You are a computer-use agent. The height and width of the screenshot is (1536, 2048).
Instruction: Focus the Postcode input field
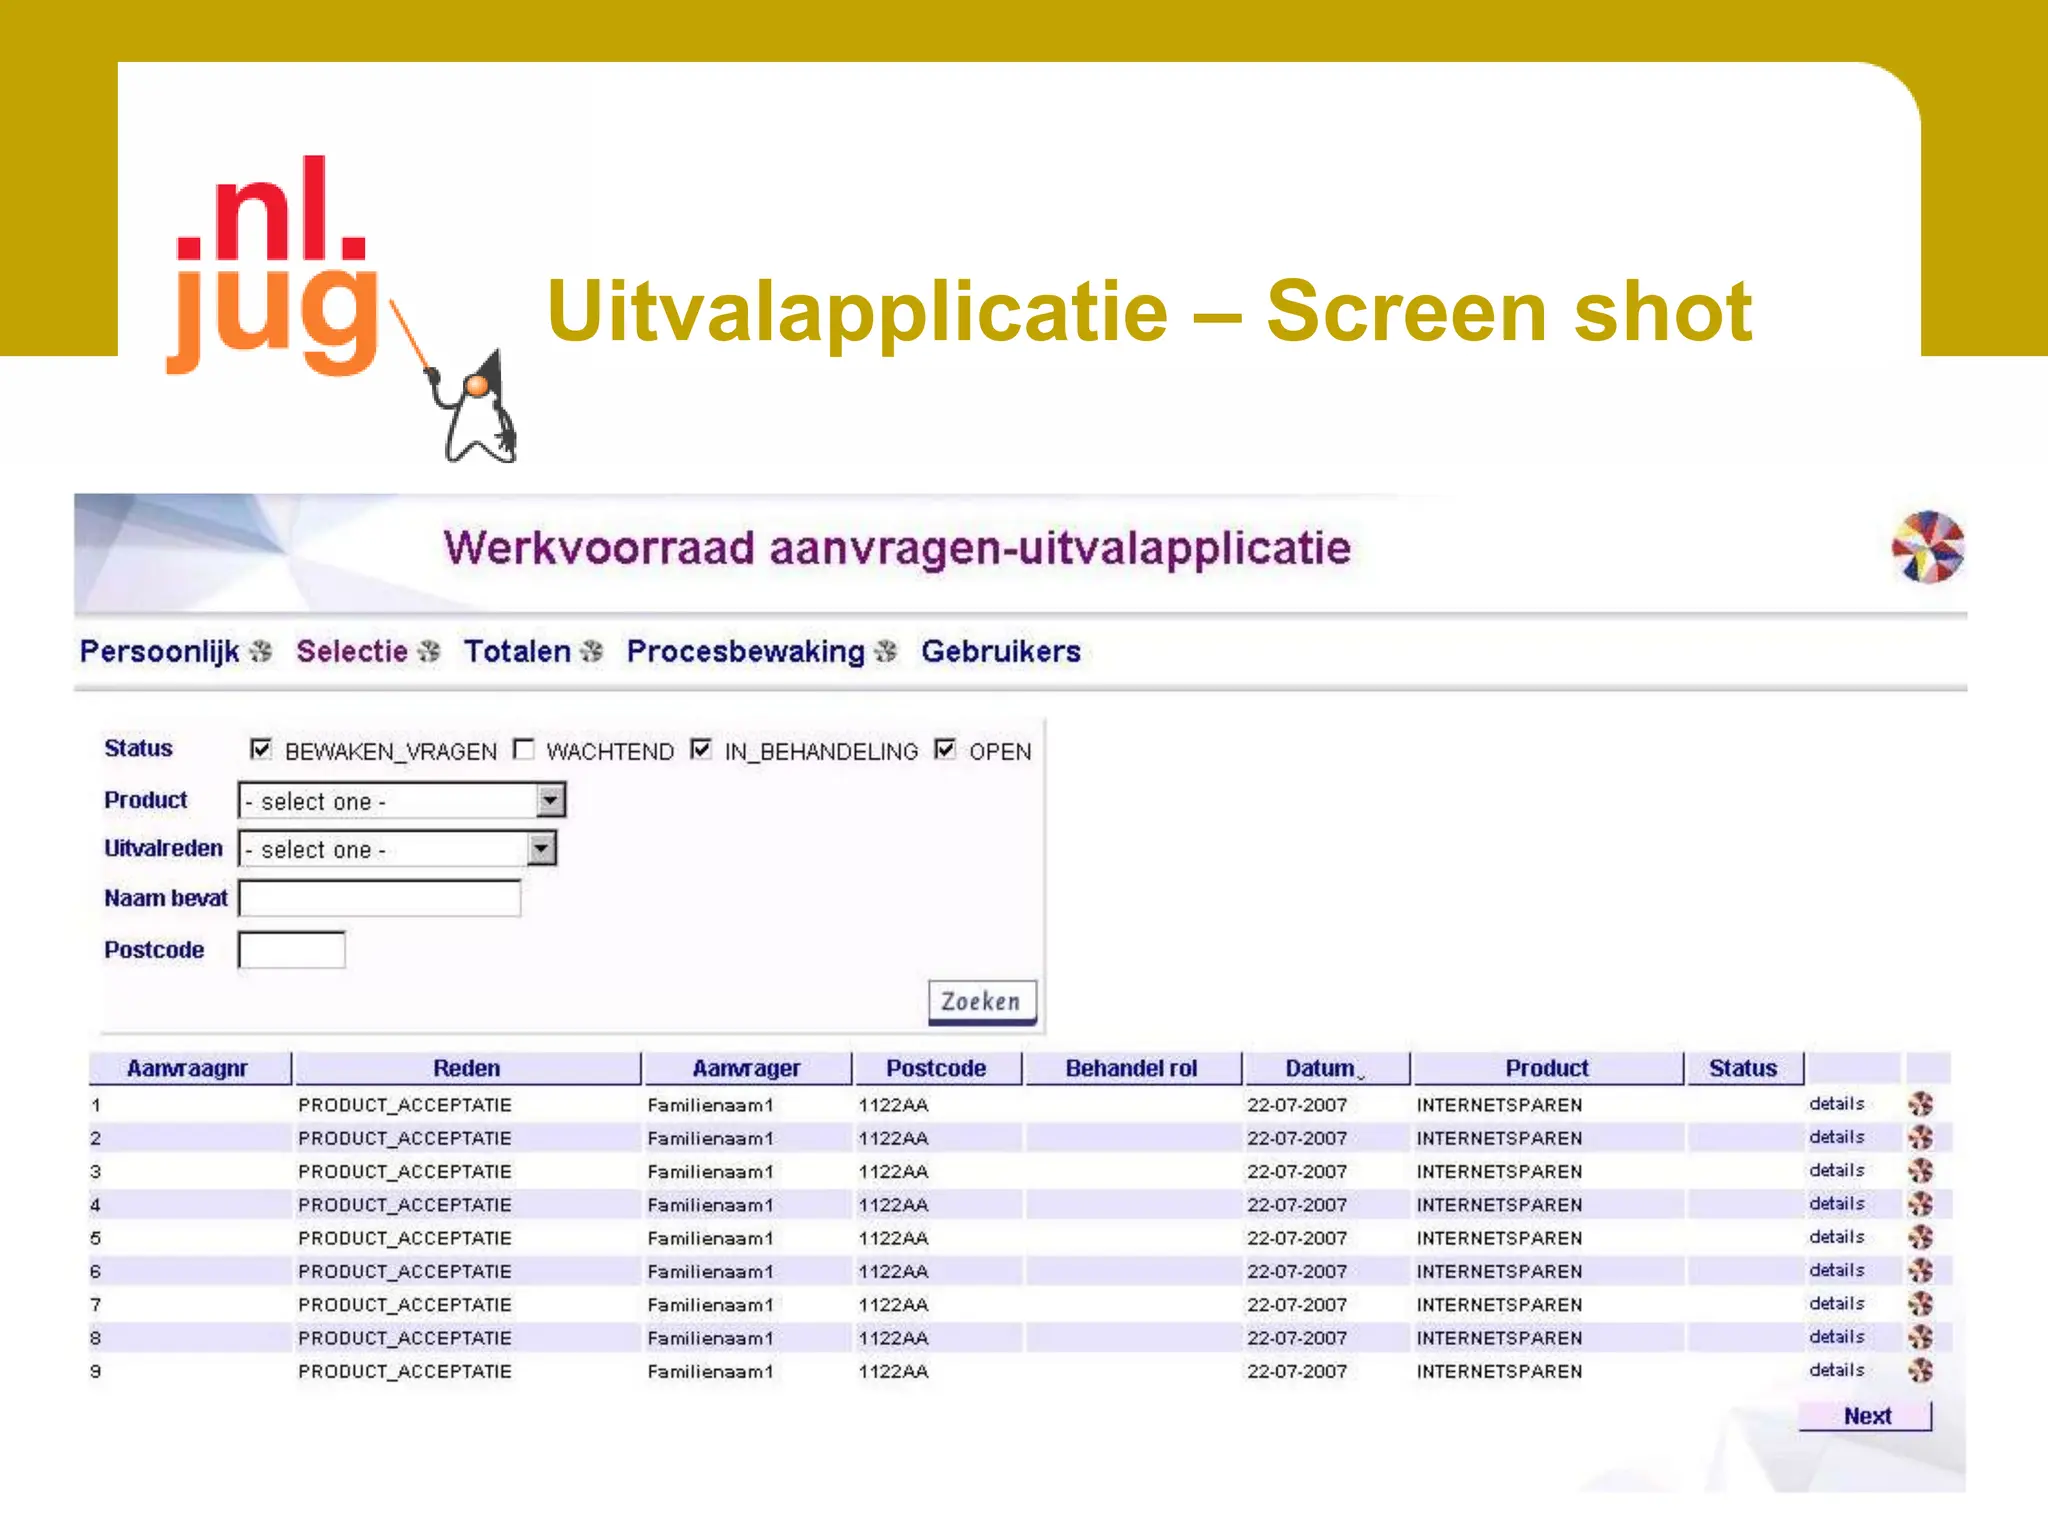292,950
